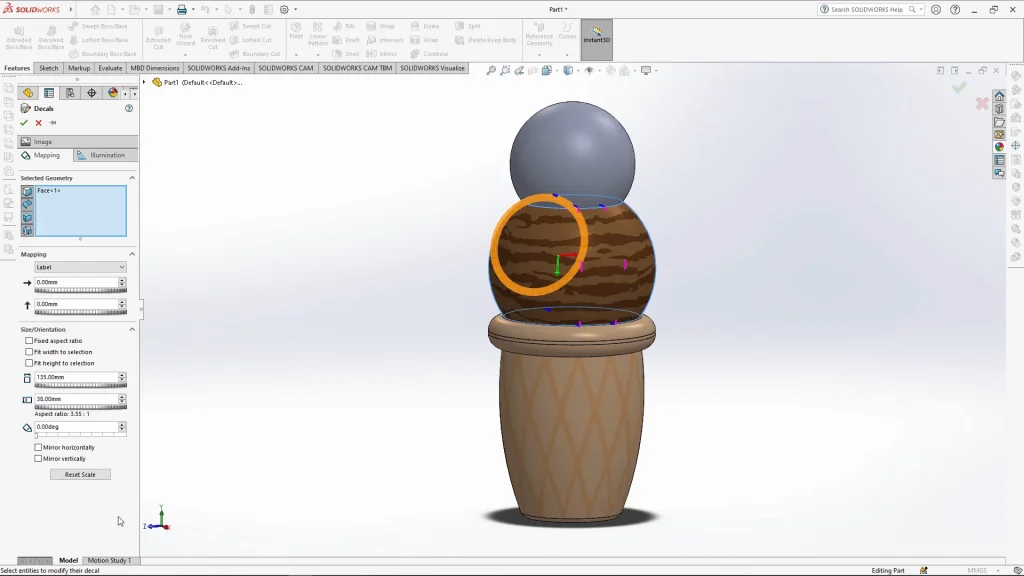The width and height of the screenshot is (1024, 576).
Task: Collapse the Size/Orientation section
Action: tap(132, 329)
